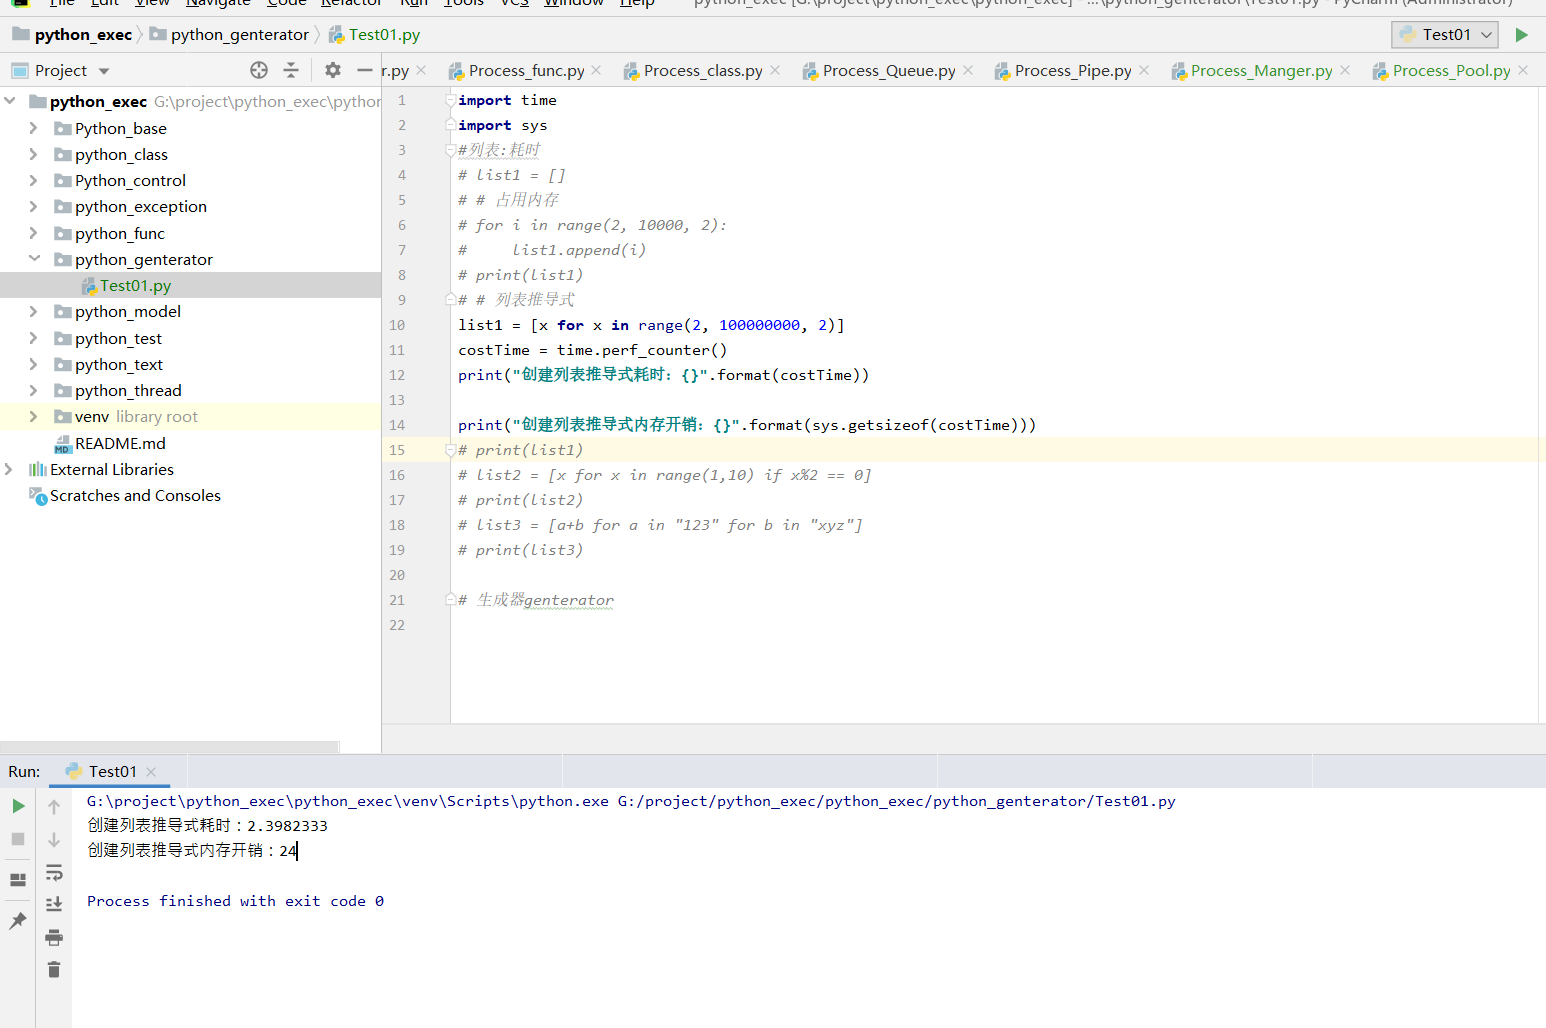Viewport: 1546px width, 1028px height.
Task: Expand the python_model folder
Action: point(34,311)
